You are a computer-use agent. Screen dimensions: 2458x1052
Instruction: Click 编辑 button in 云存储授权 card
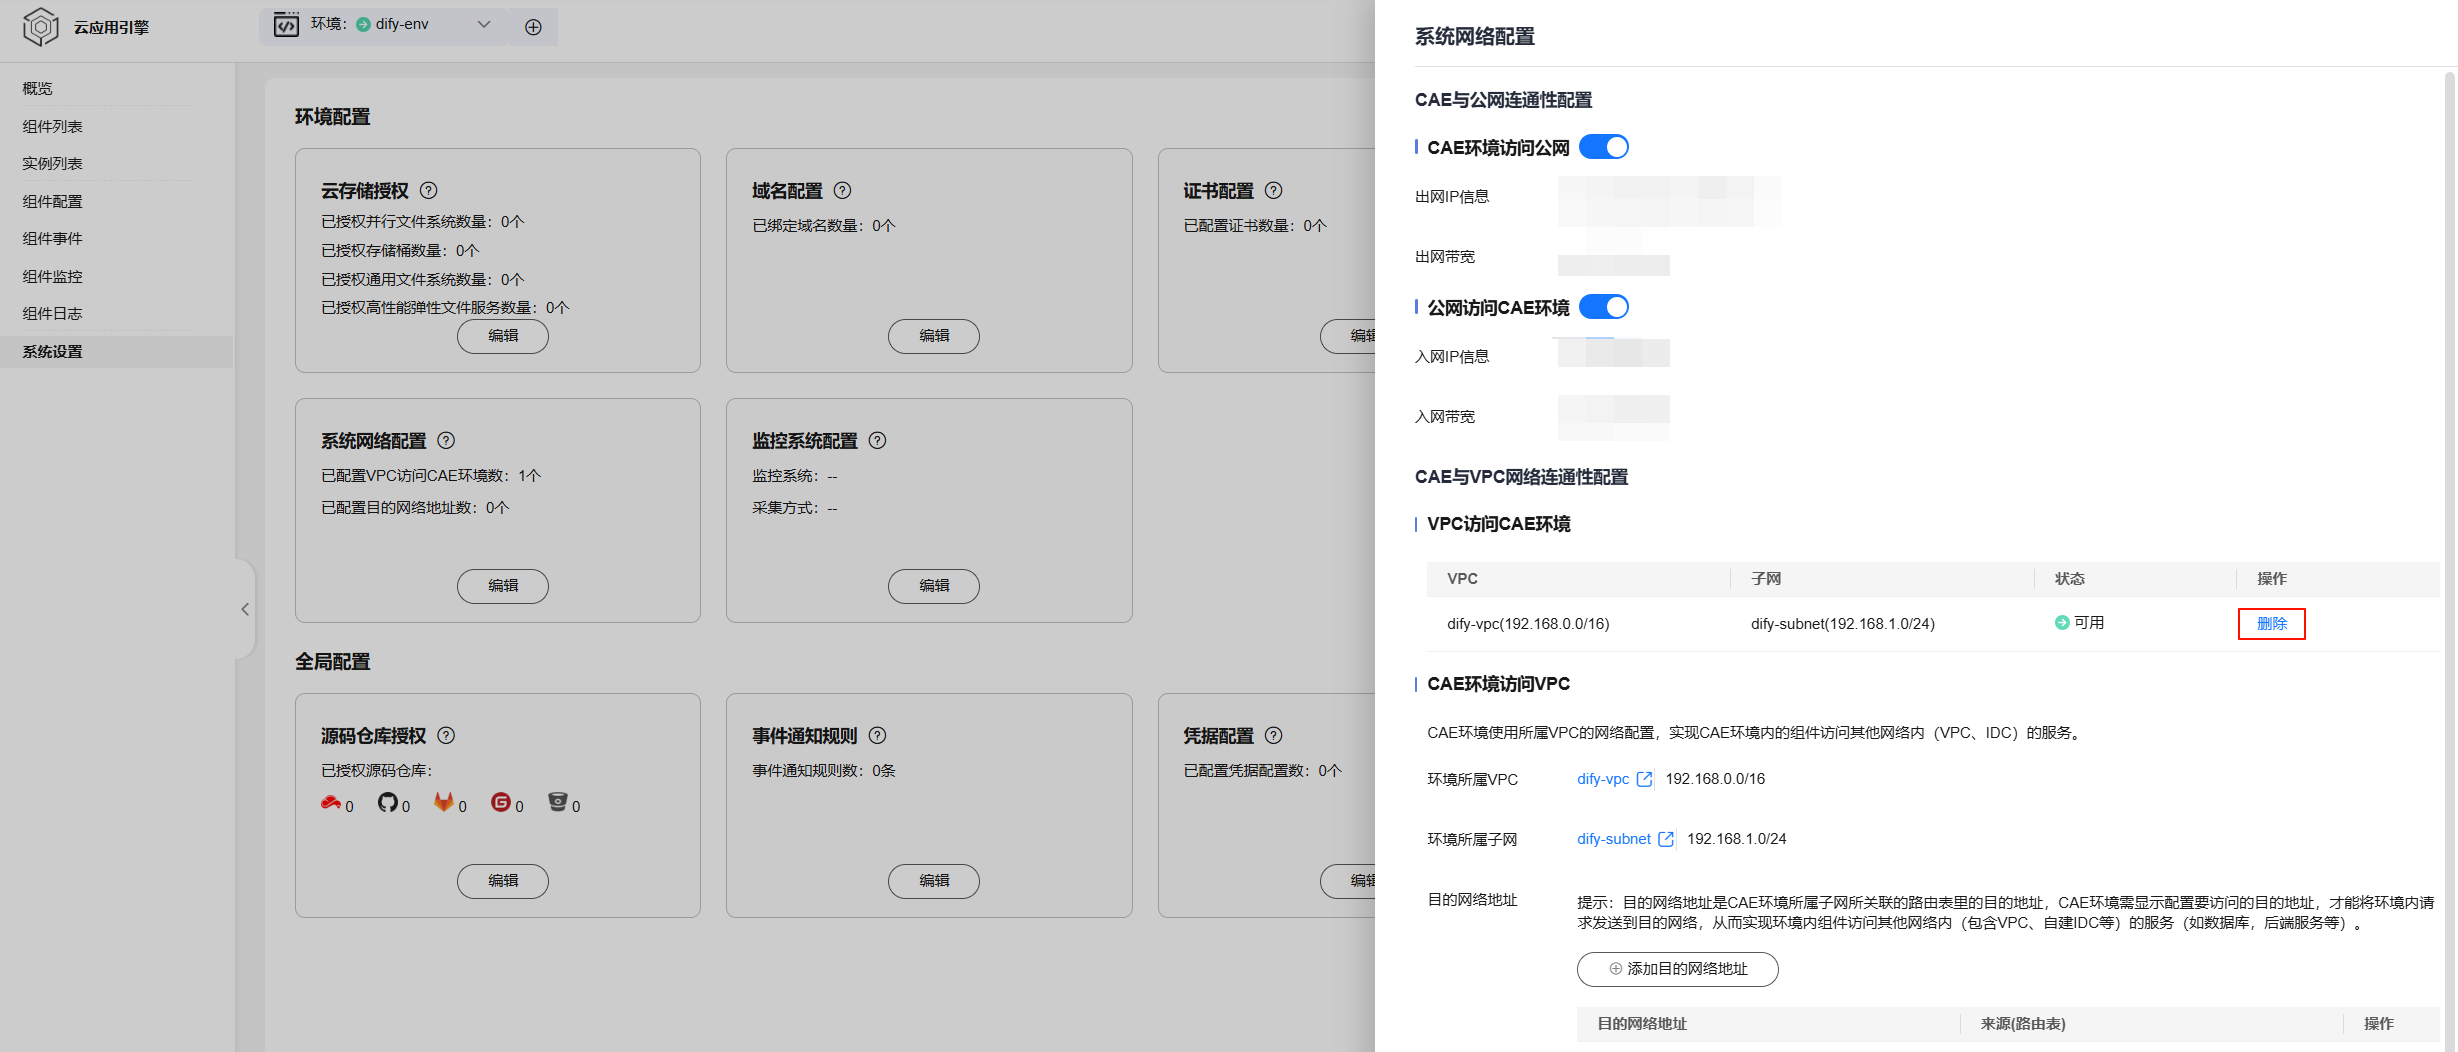(503, 336)
